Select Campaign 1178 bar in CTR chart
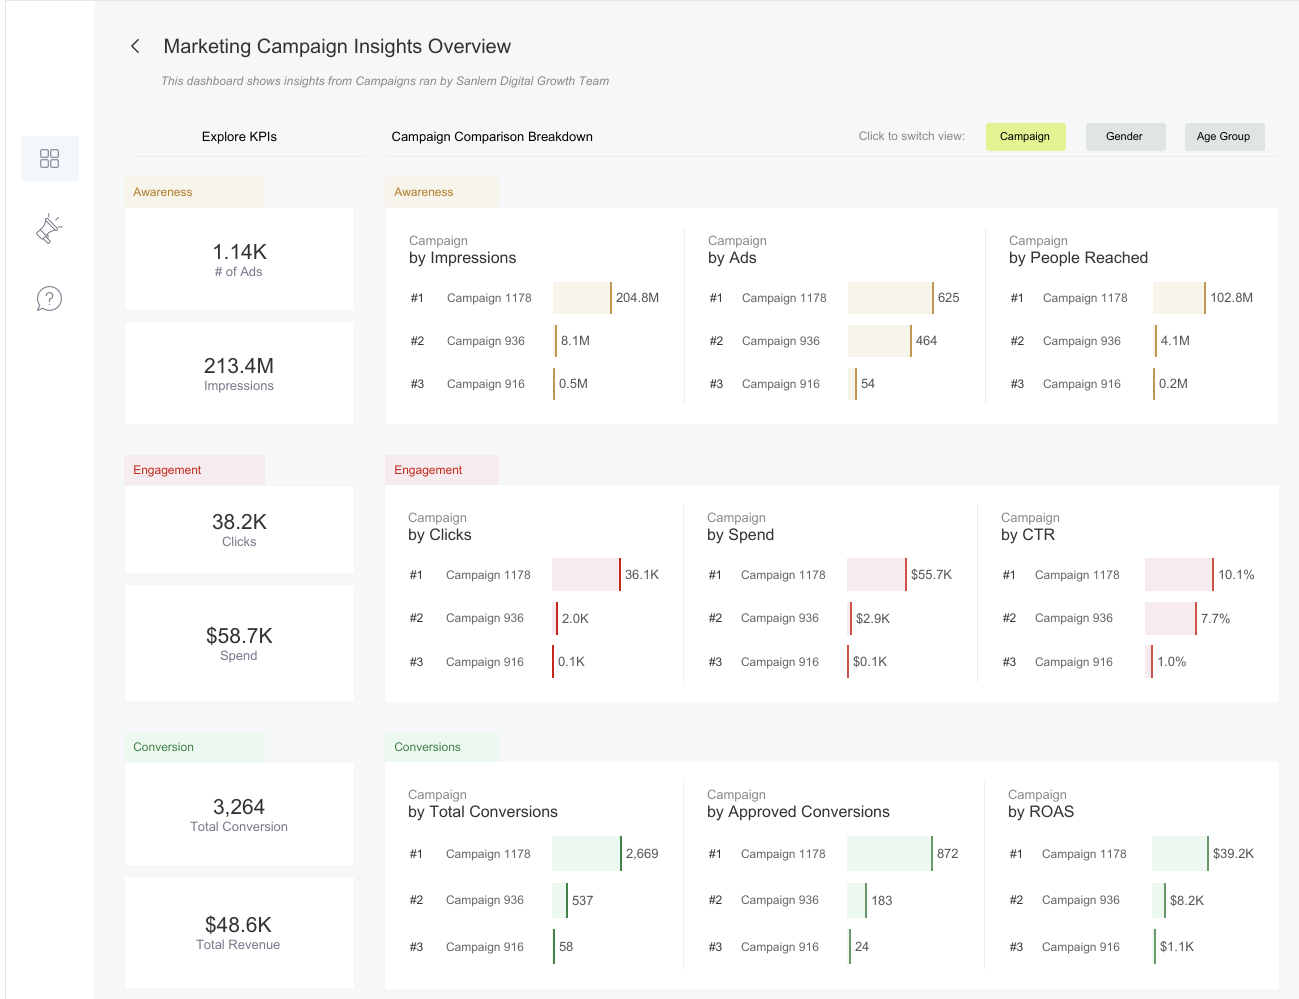 (1178, 575)
